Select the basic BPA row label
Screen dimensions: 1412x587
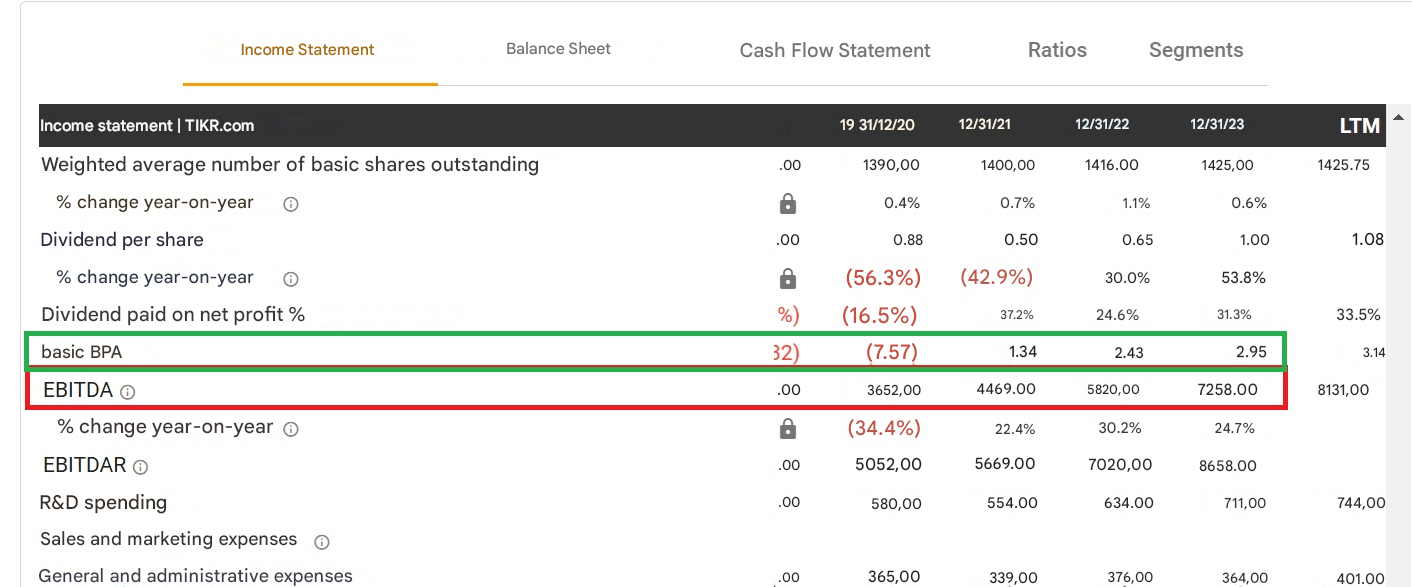(81, 352)
